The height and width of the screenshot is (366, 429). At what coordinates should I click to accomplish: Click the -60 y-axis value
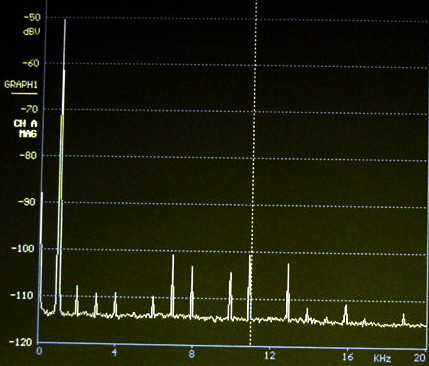tap(30, 63)
